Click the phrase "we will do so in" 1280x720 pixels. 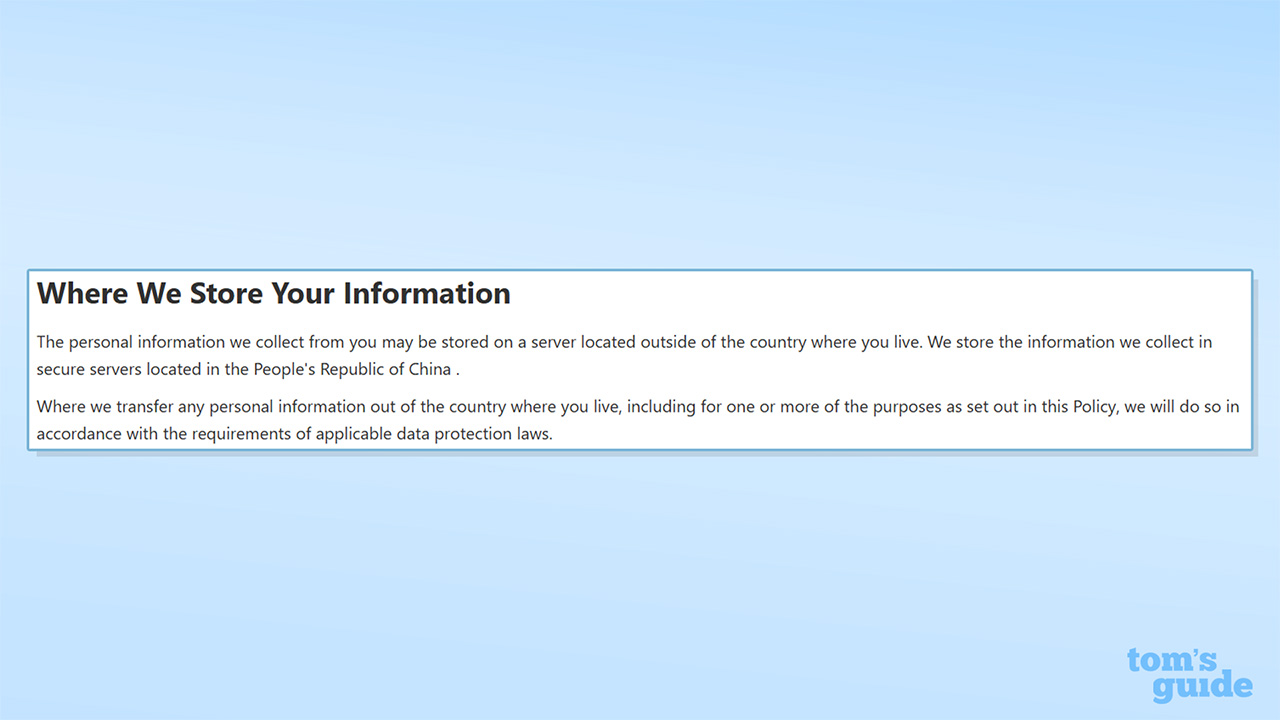point(1180,407)
